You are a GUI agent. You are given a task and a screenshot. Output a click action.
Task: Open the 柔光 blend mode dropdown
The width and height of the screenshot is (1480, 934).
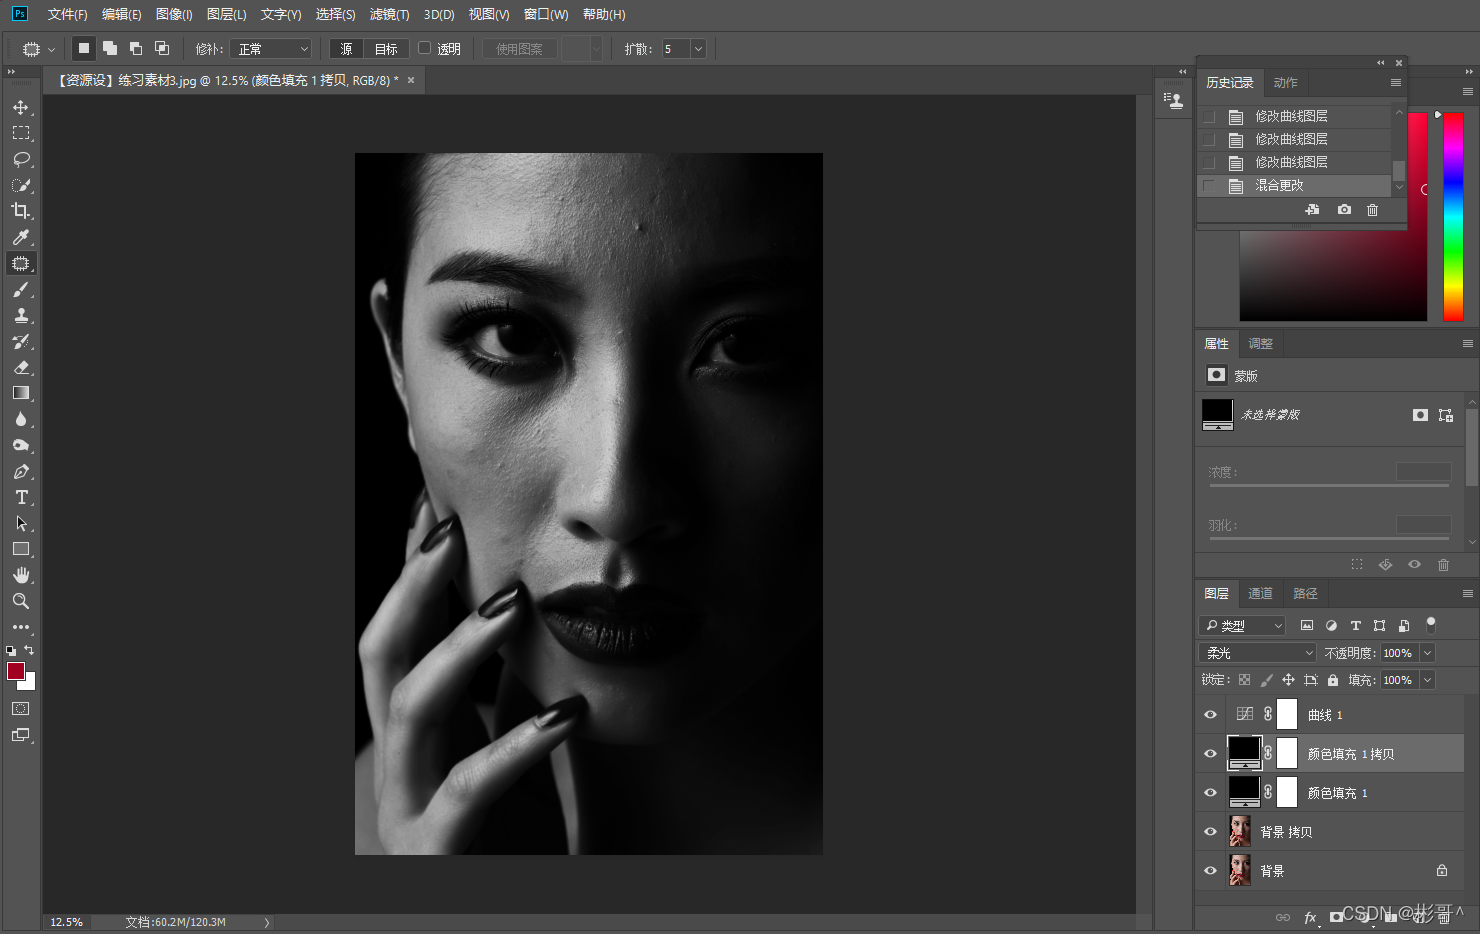pos(1258,653)
